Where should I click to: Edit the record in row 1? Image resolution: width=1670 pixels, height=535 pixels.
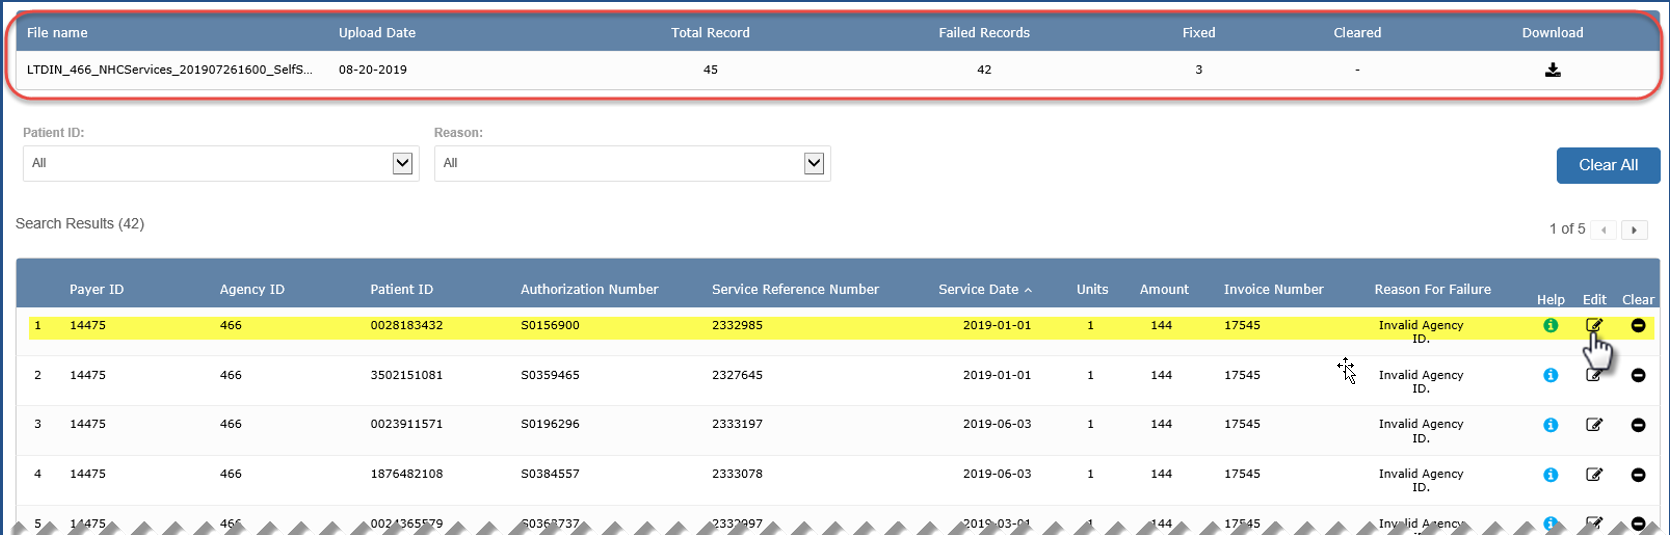[1594, 325]
